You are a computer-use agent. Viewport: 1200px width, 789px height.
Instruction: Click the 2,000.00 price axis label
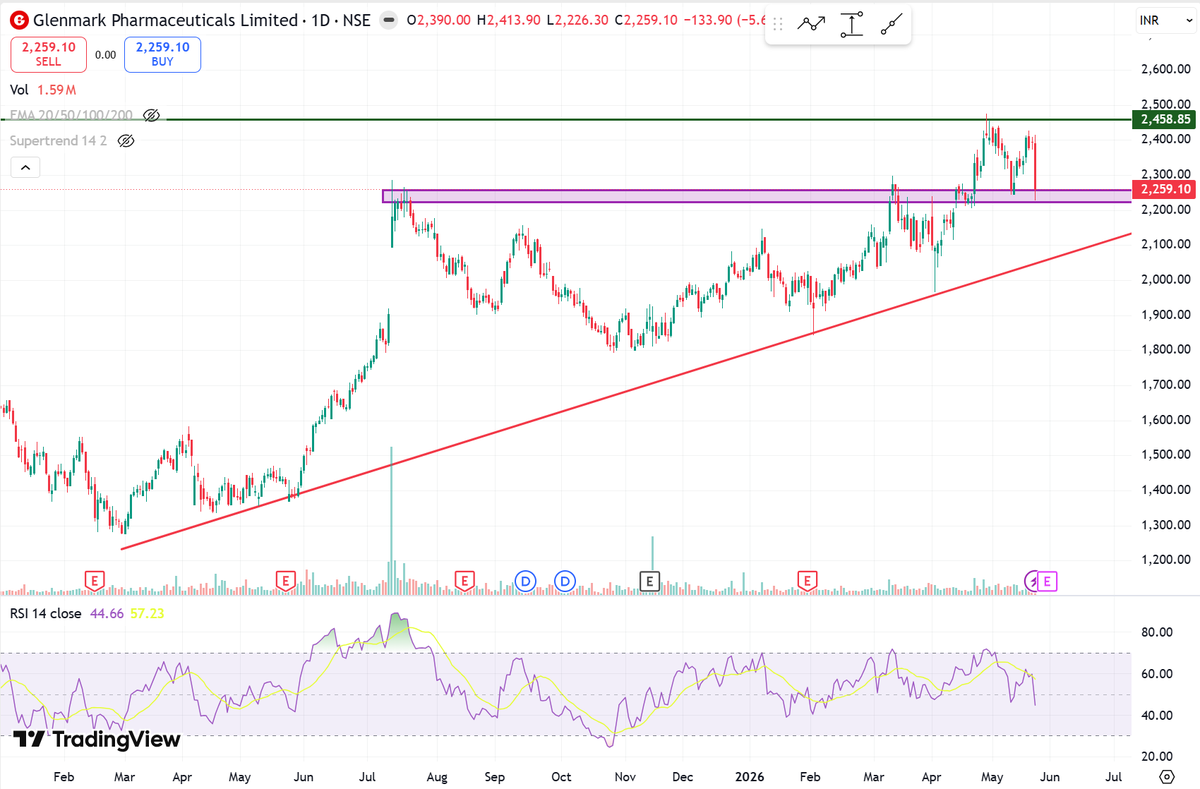click(x=1165, y=279)
